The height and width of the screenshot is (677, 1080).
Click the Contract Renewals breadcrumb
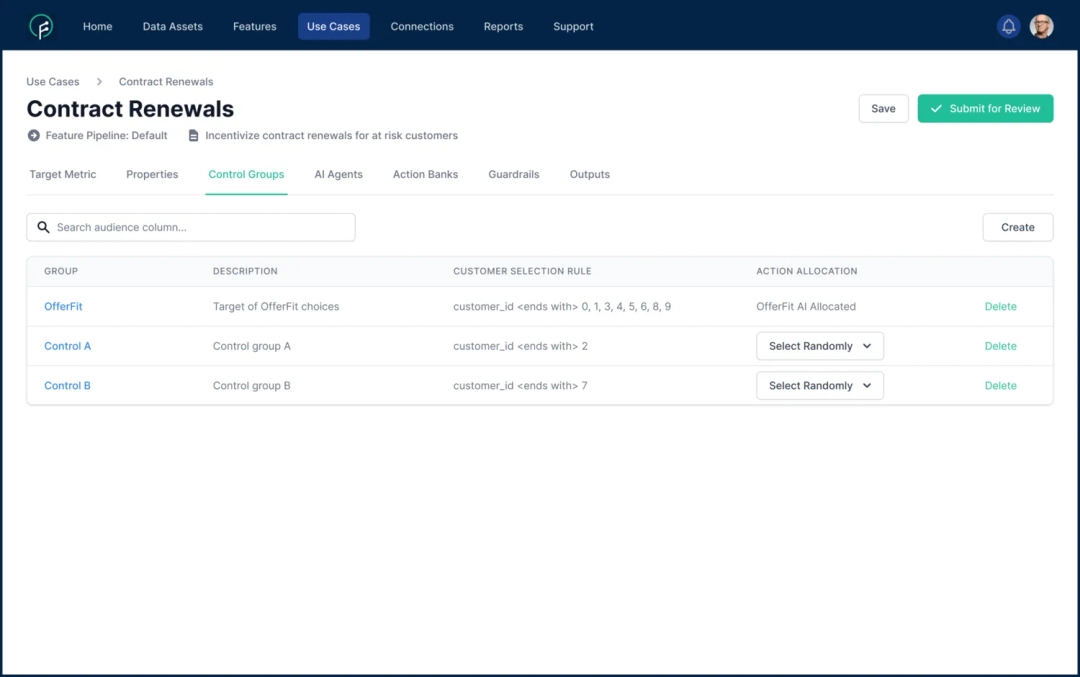pos(166,81)
